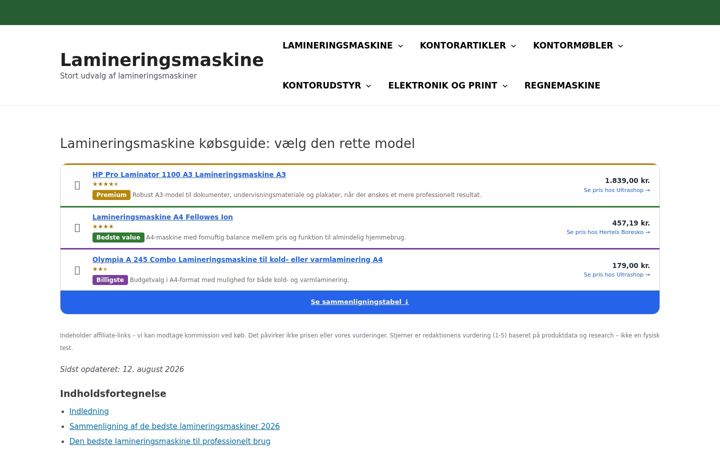Open the KONTORARTIKLER menu item

(462, 45)
